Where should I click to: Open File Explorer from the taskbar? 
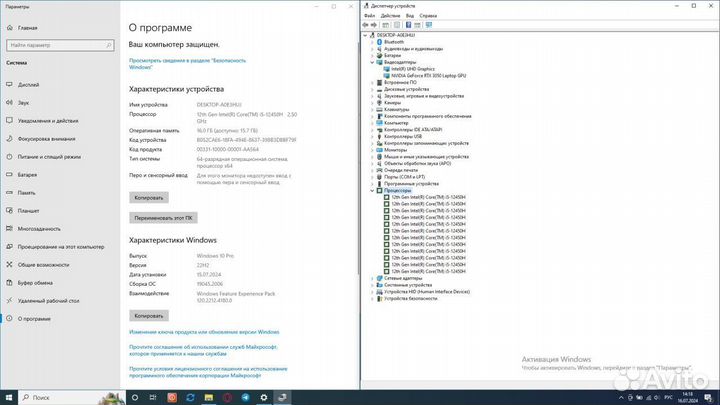[209, 398]
